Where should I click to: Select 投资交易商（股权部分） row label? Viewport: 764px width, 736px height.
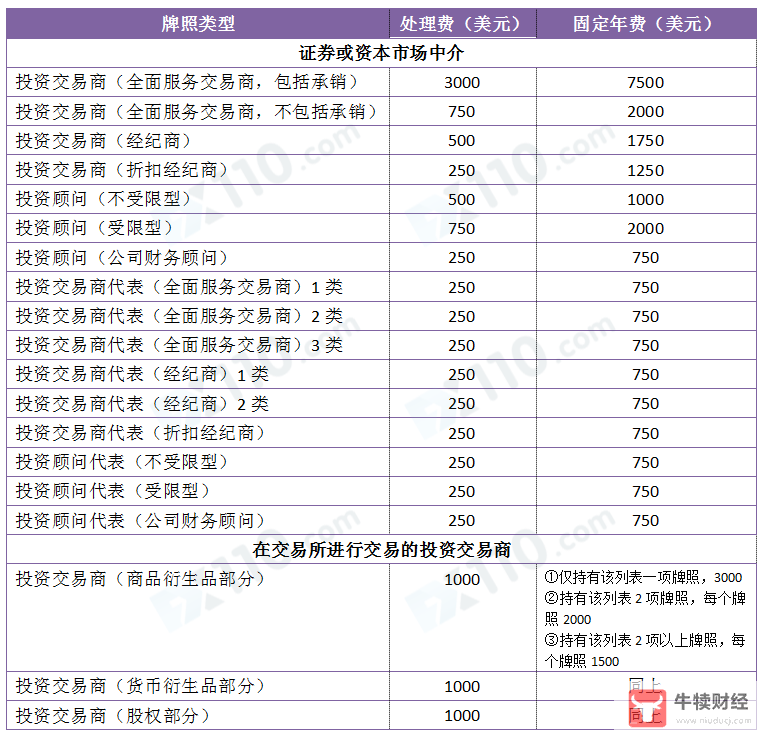tap(115, 716)
